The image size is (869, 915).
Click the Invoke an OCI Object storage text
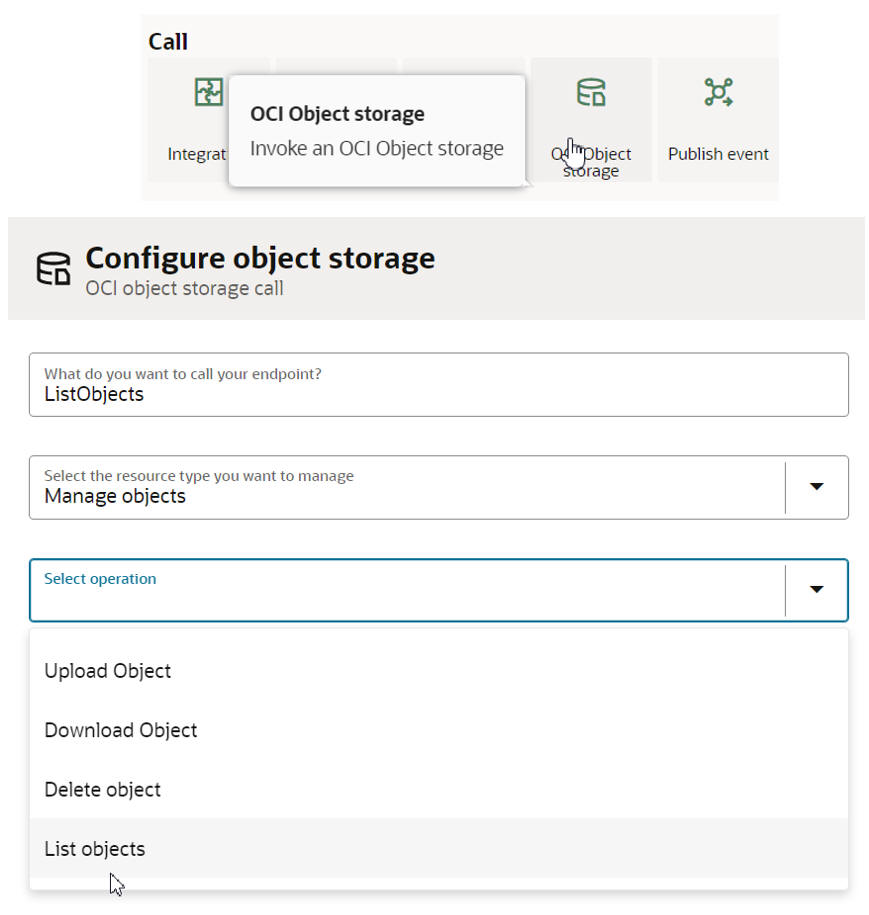tap(376, 149)
